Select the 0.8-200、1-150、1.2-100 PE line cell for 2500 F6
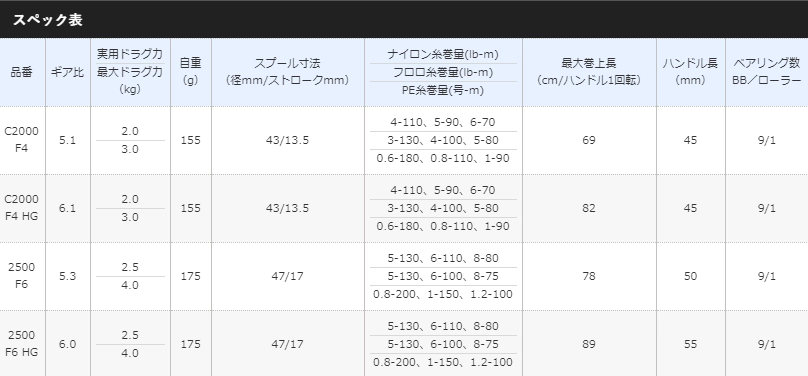 point(443,294)
